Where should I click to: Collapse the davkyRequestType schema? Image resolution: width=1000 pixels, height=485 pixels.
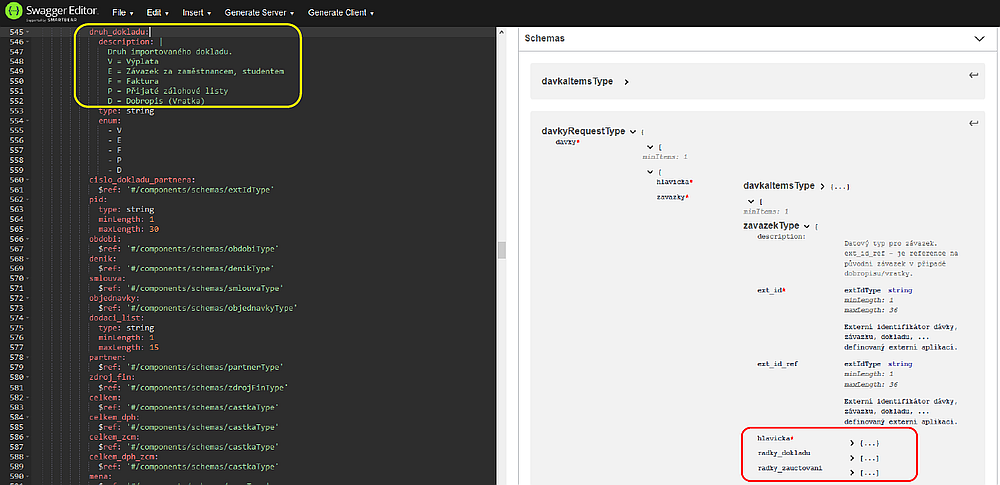(x=633, y=131)
